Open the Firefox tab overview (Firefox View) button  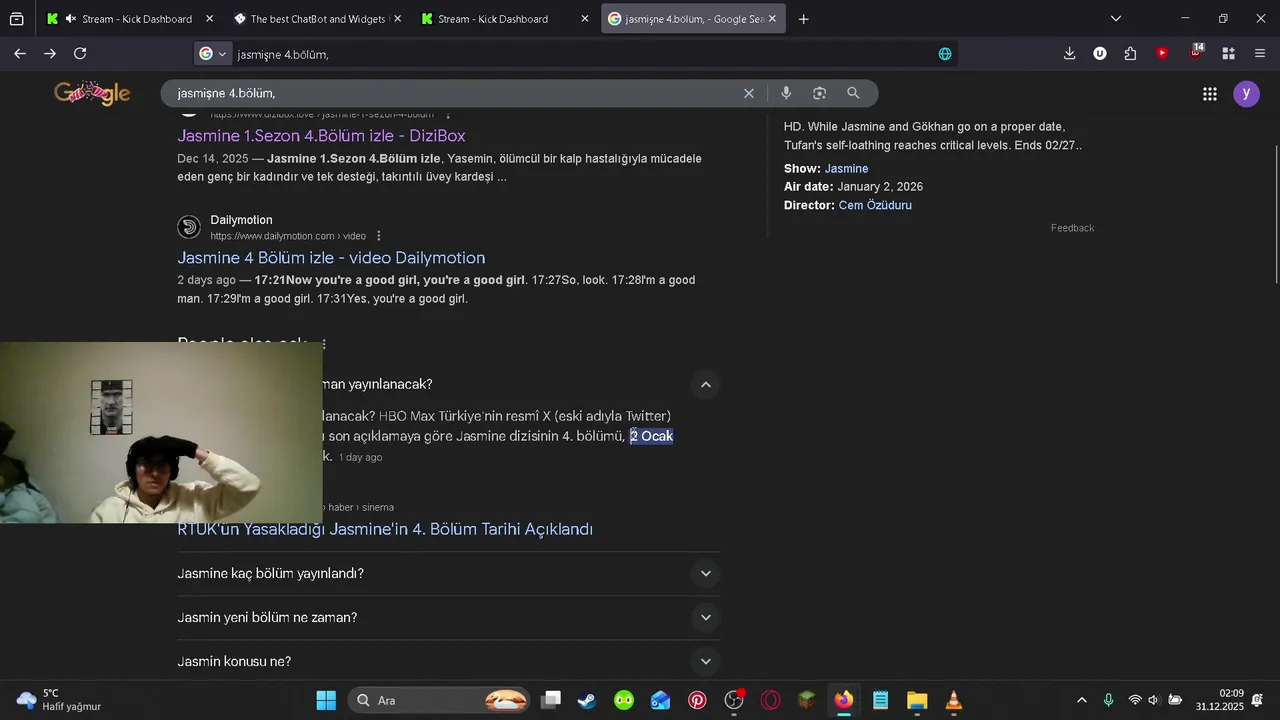(x=16, y=19)
